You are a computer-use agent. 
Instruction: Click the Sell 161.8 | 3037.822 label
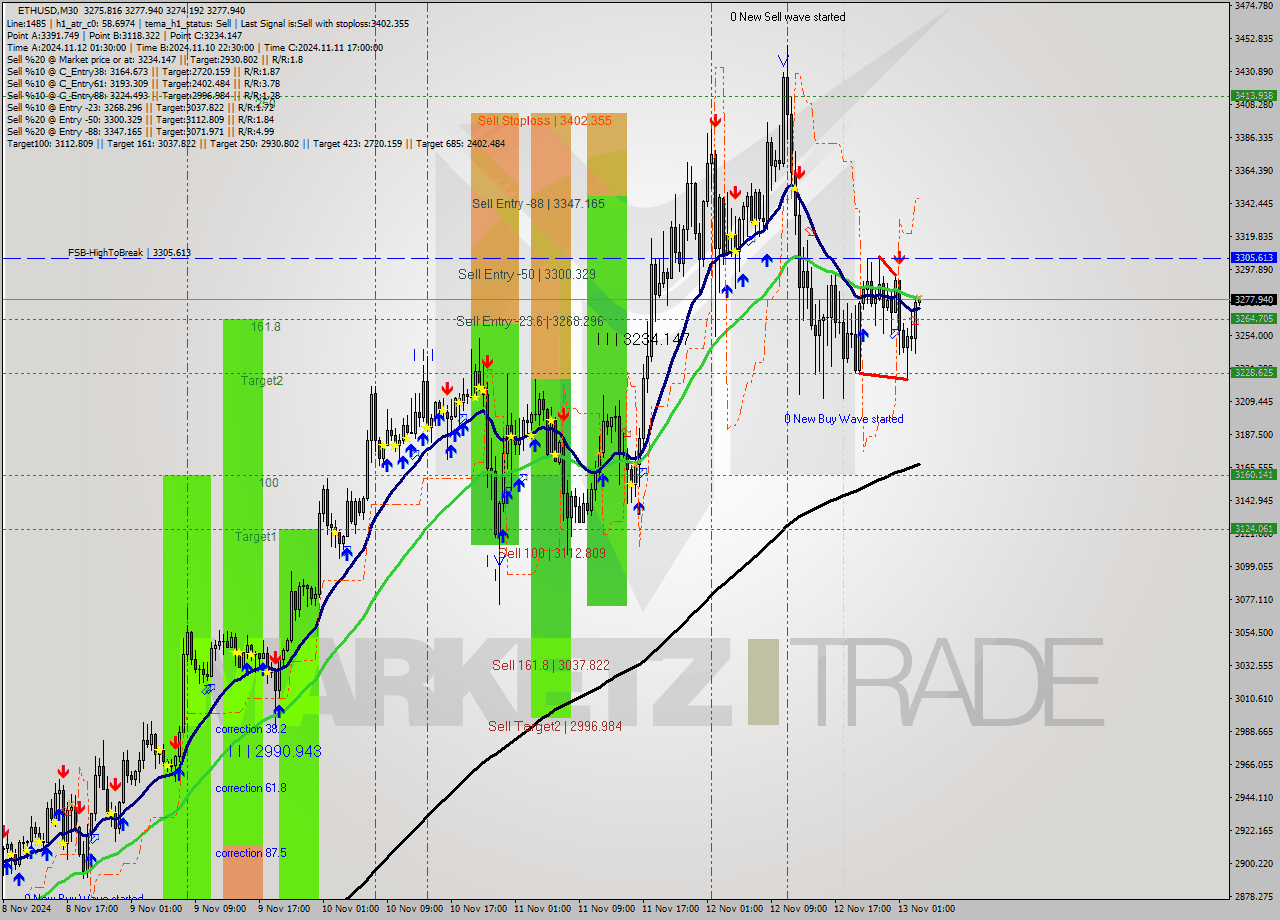pyautogui.click(x=551, y=665)
